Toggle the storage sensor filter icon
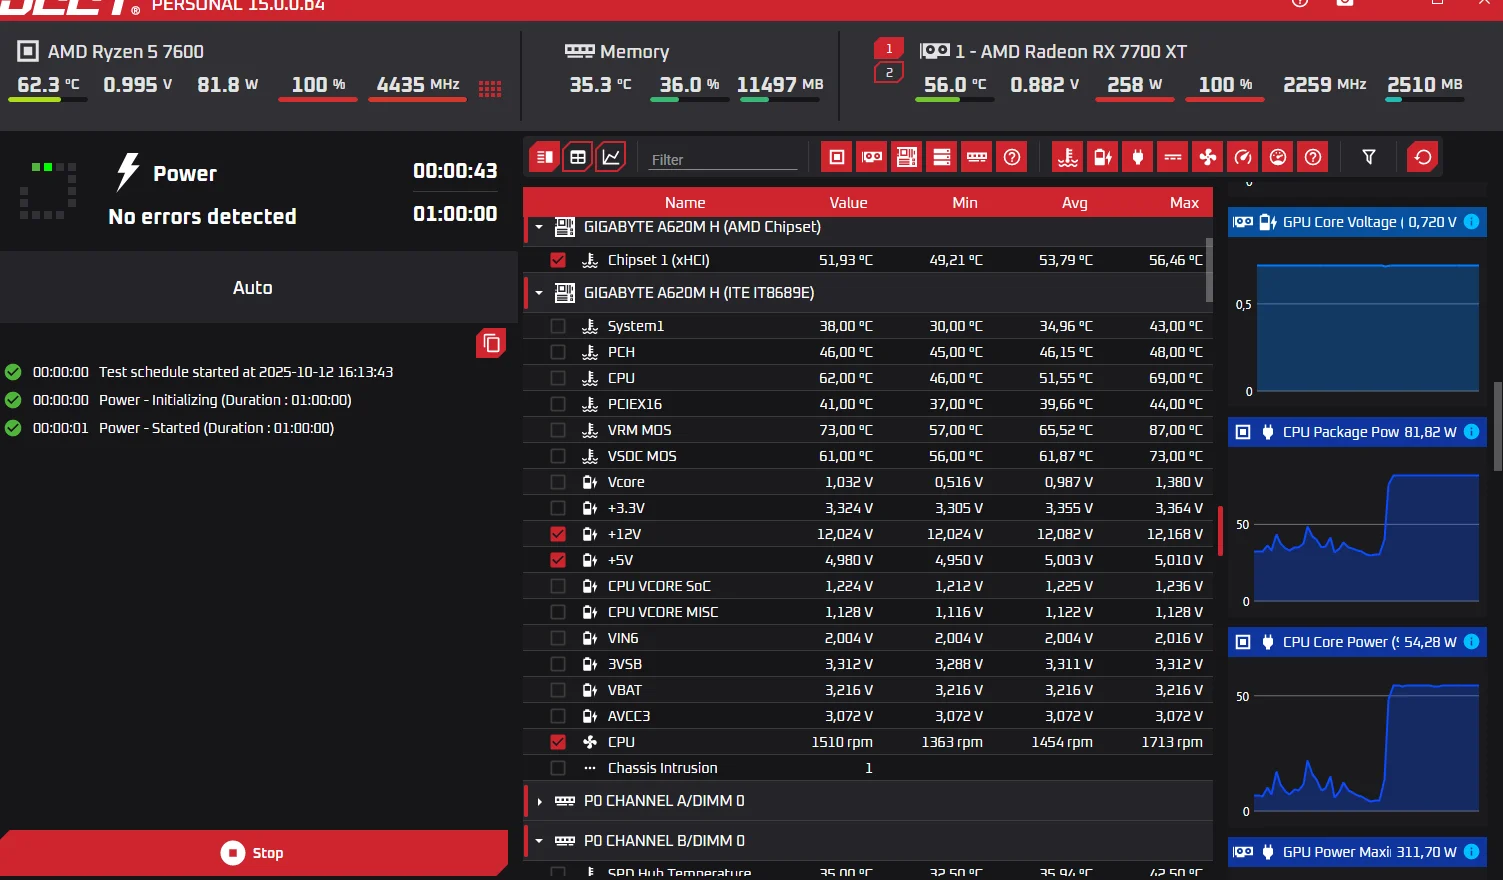Viewport: 1503px width, 880px height. [942, 157]
